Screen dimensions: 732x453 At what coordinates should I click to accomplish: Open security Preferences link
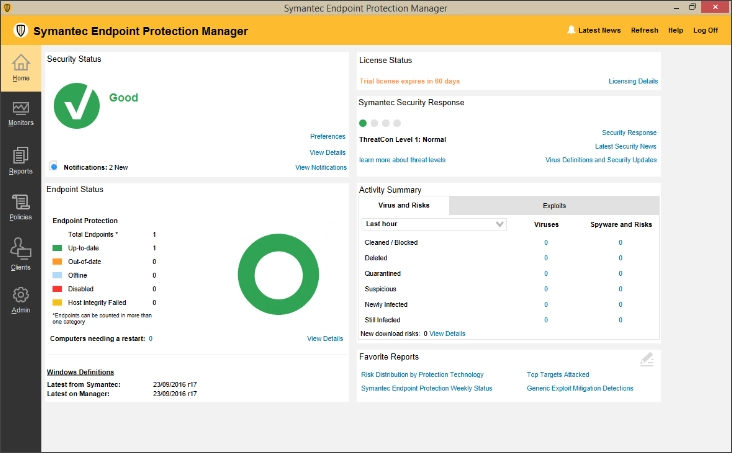click(x=328, y=136)
